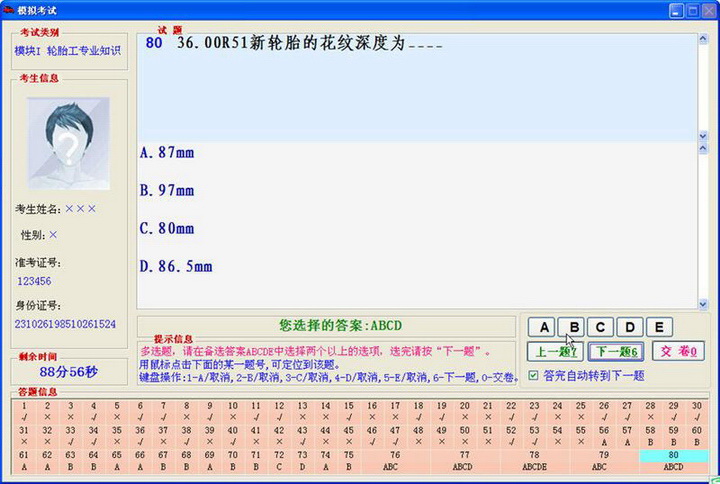
Task: Select answer button C
Action: [x=600, y=327]
